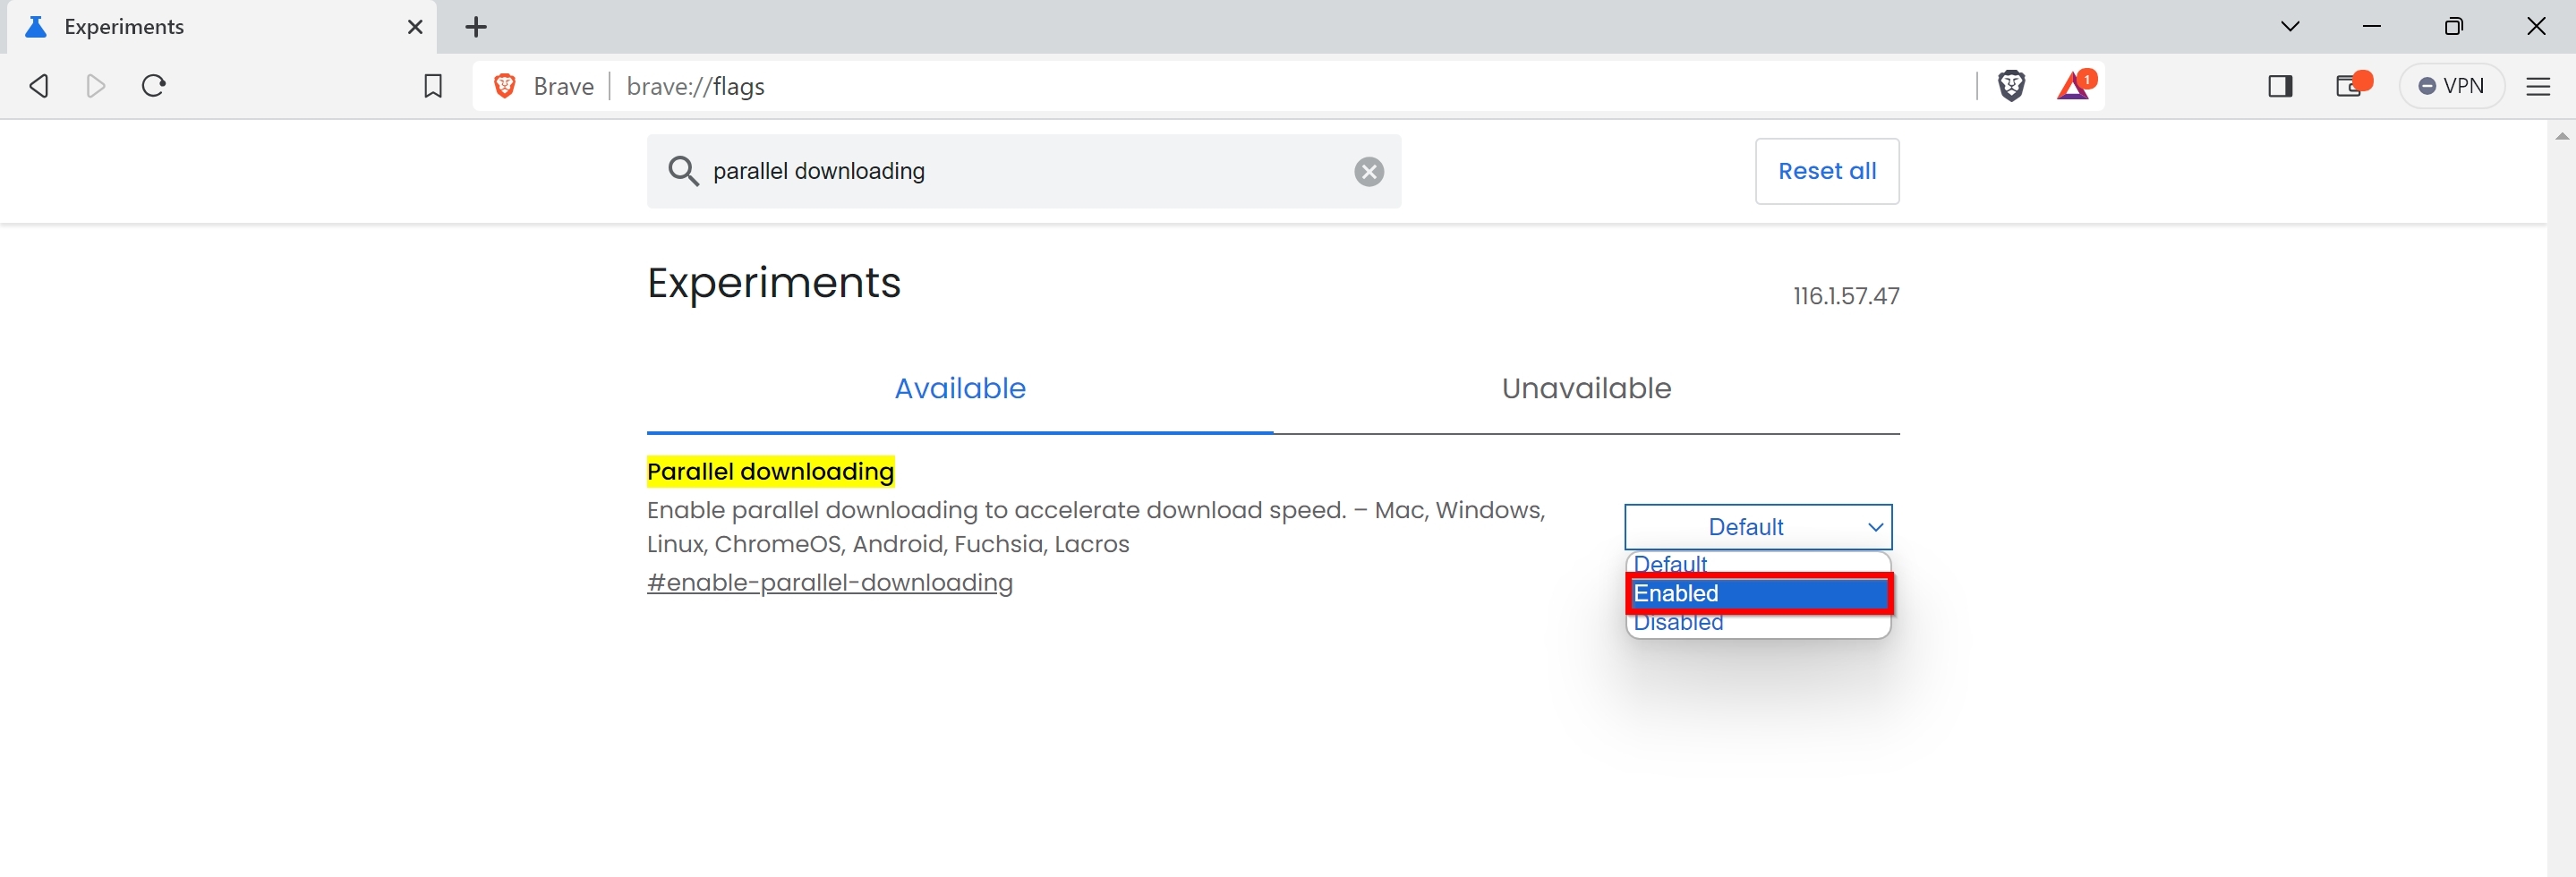Screen dimensions: 2576x877
Task: Select Enabled in the dropdown list
Action: pyautogui.click(x=1757, y=593)
